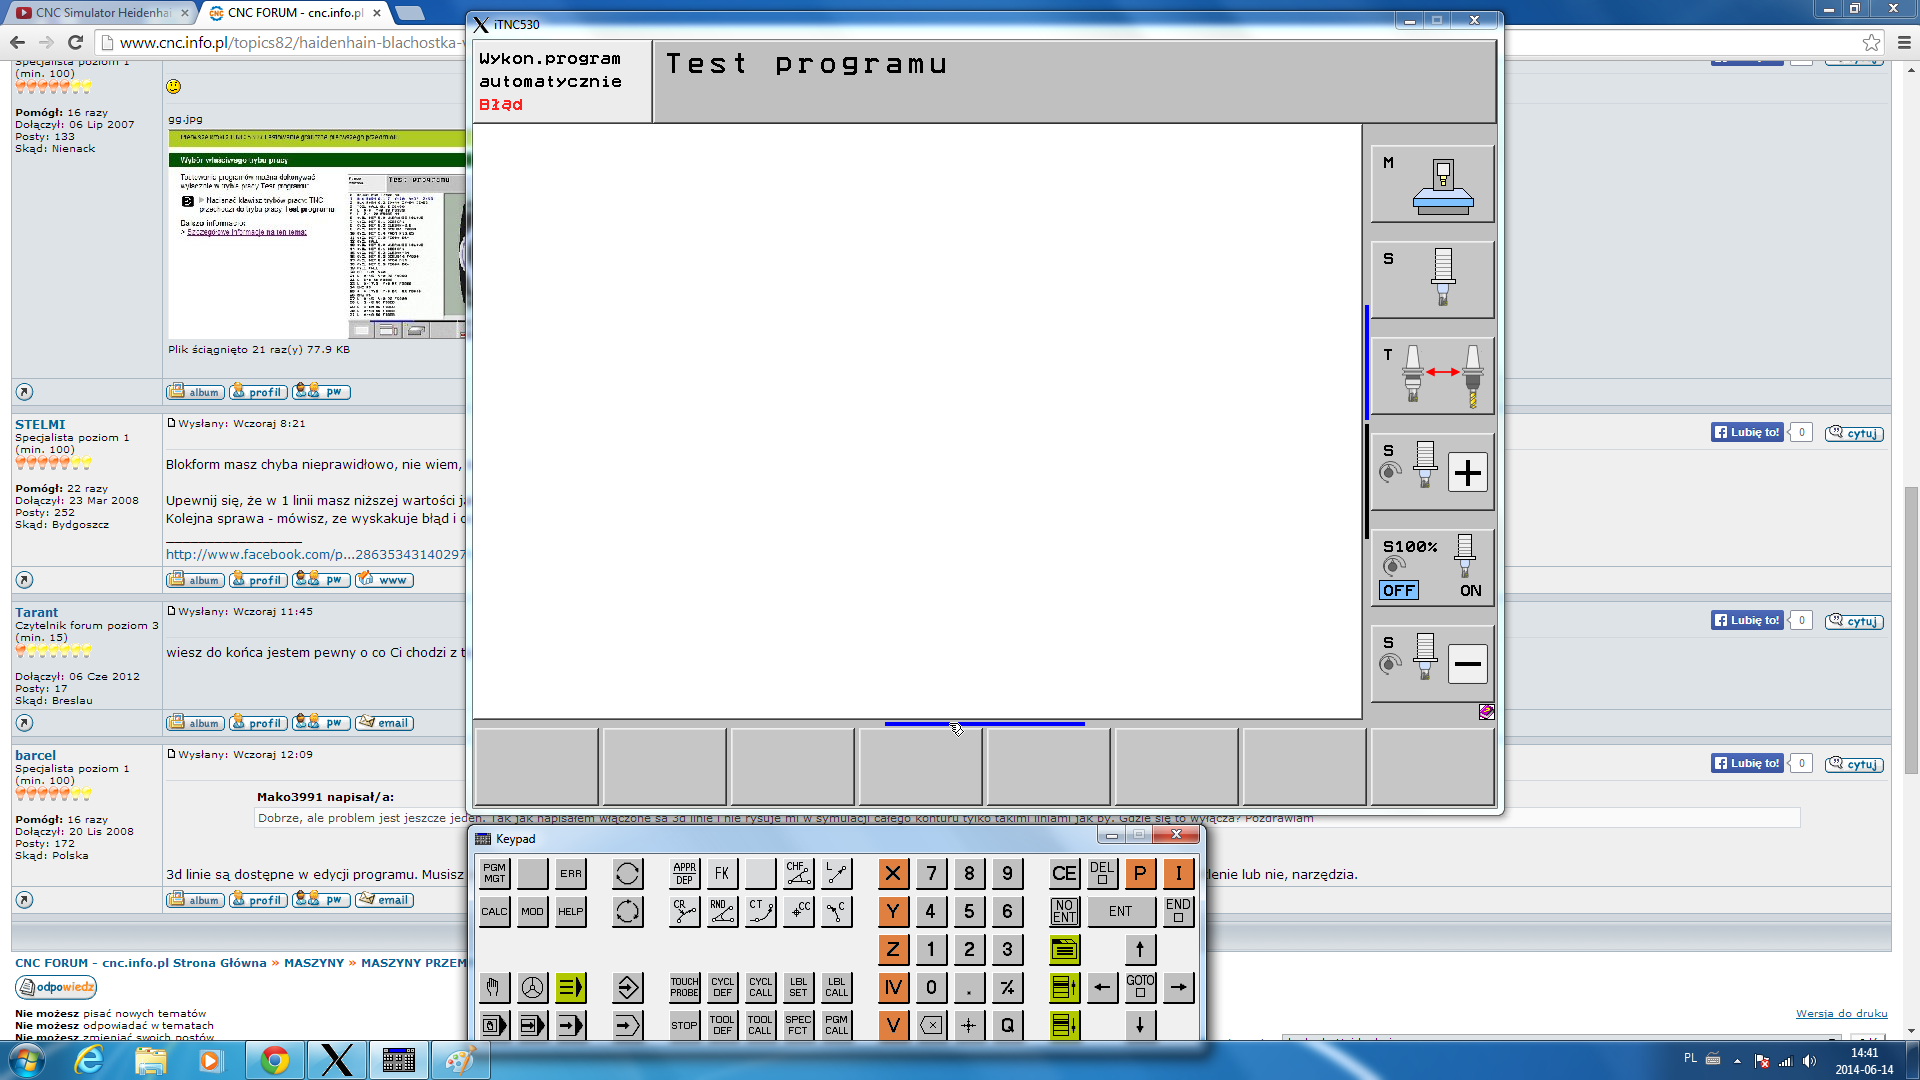Click the left arrow key on Keypad
Image resolution: width=1920 pixels, height=1080 pixels.
tap(1102, 987)
